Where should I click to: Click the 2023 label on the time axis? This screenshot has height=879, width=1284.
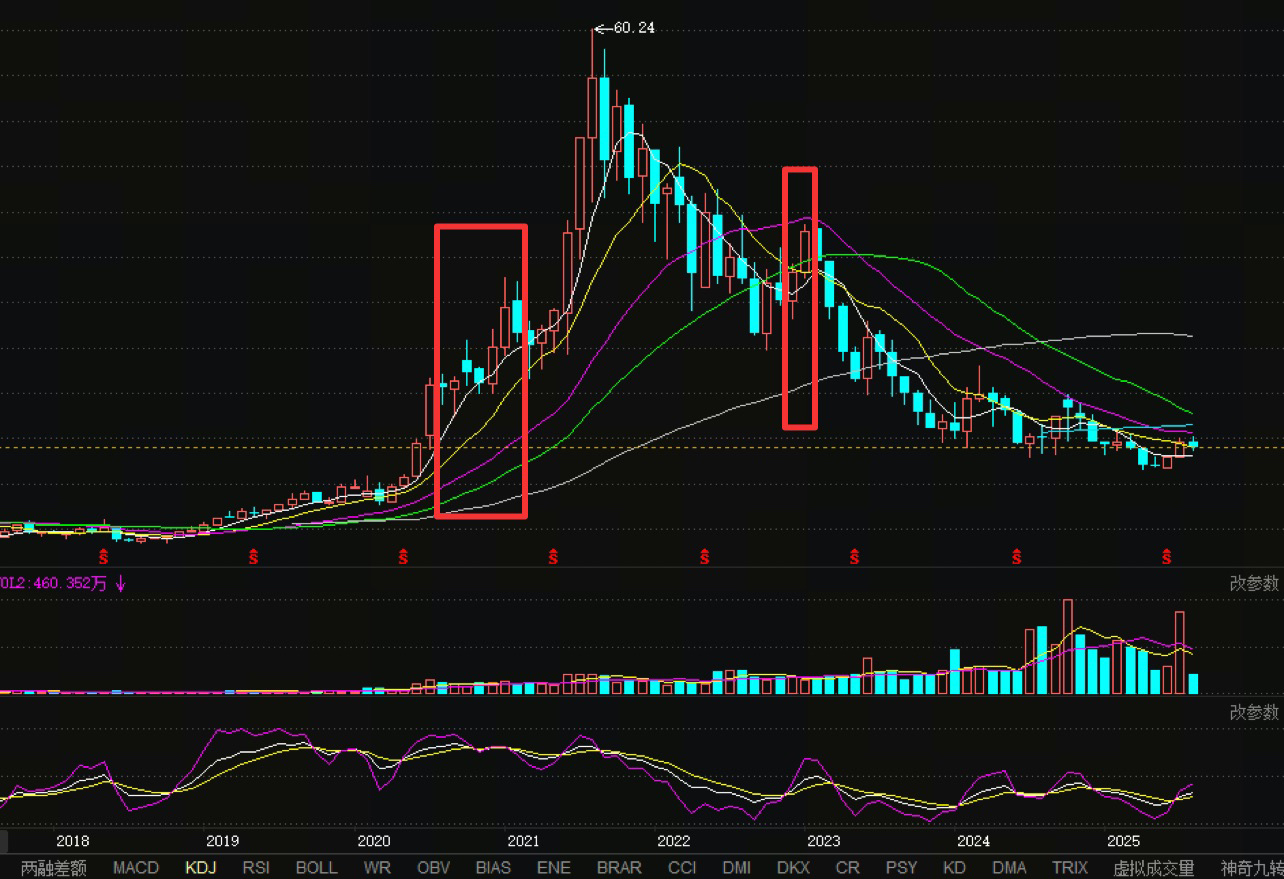click(824, 841)
